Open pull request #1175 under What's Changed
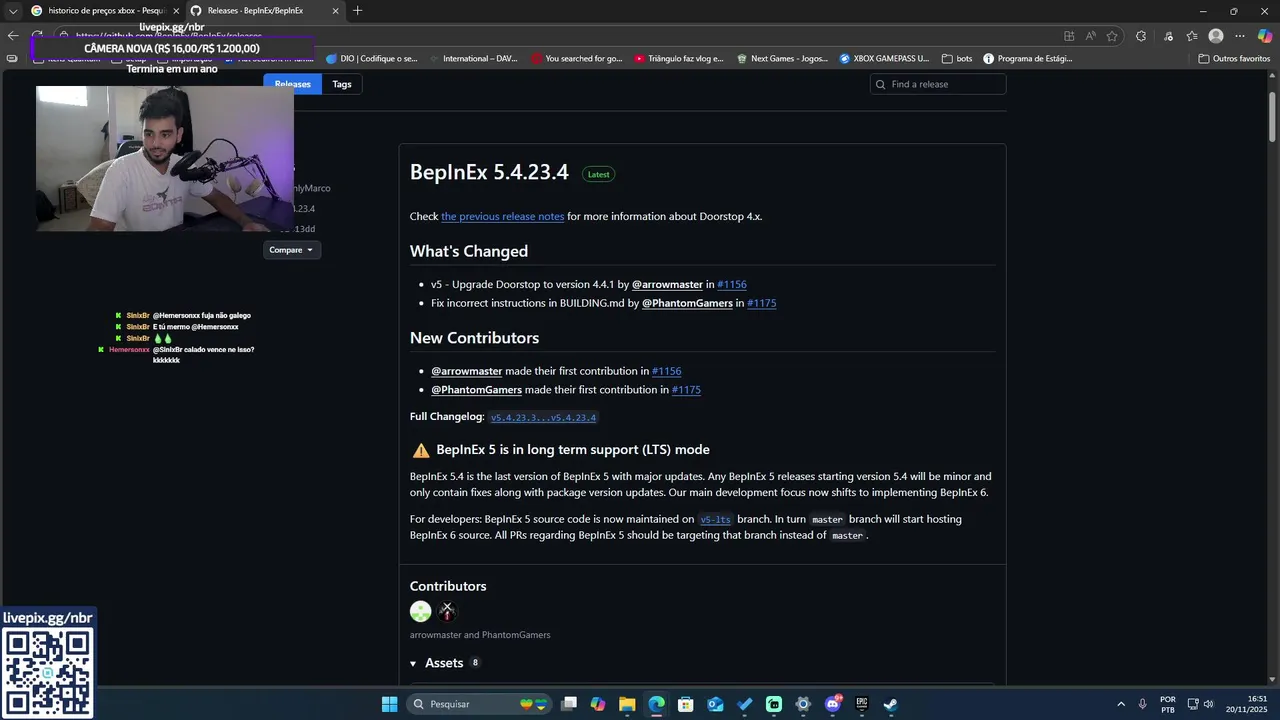 tap(761, 303)
